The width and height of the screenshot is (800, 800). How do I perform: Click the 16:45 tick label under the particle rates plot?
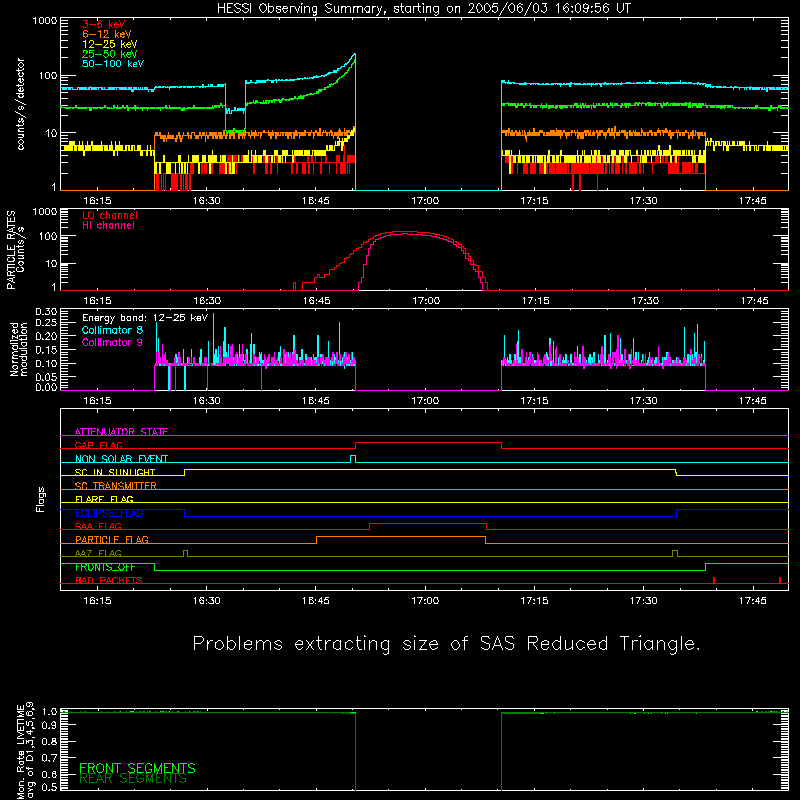pyautogui.click(x=316, y=301)
